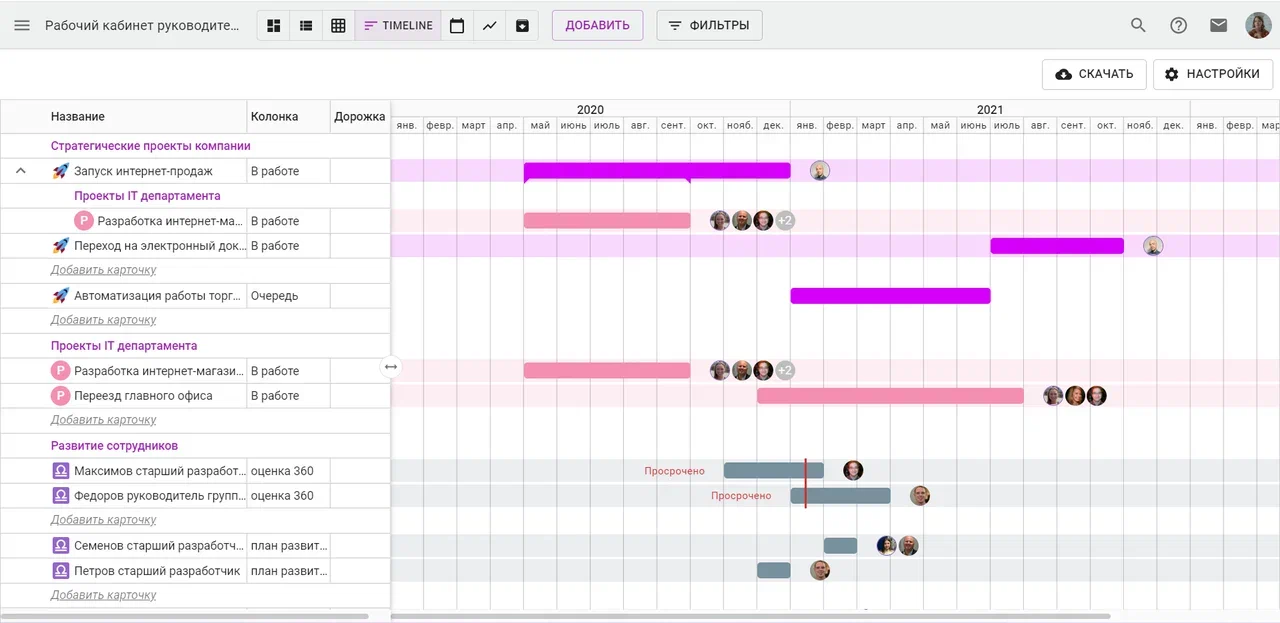Click the magenta Переход на электронный док bar
This screenshot has width=1280, height=623.
[1057, 246]
